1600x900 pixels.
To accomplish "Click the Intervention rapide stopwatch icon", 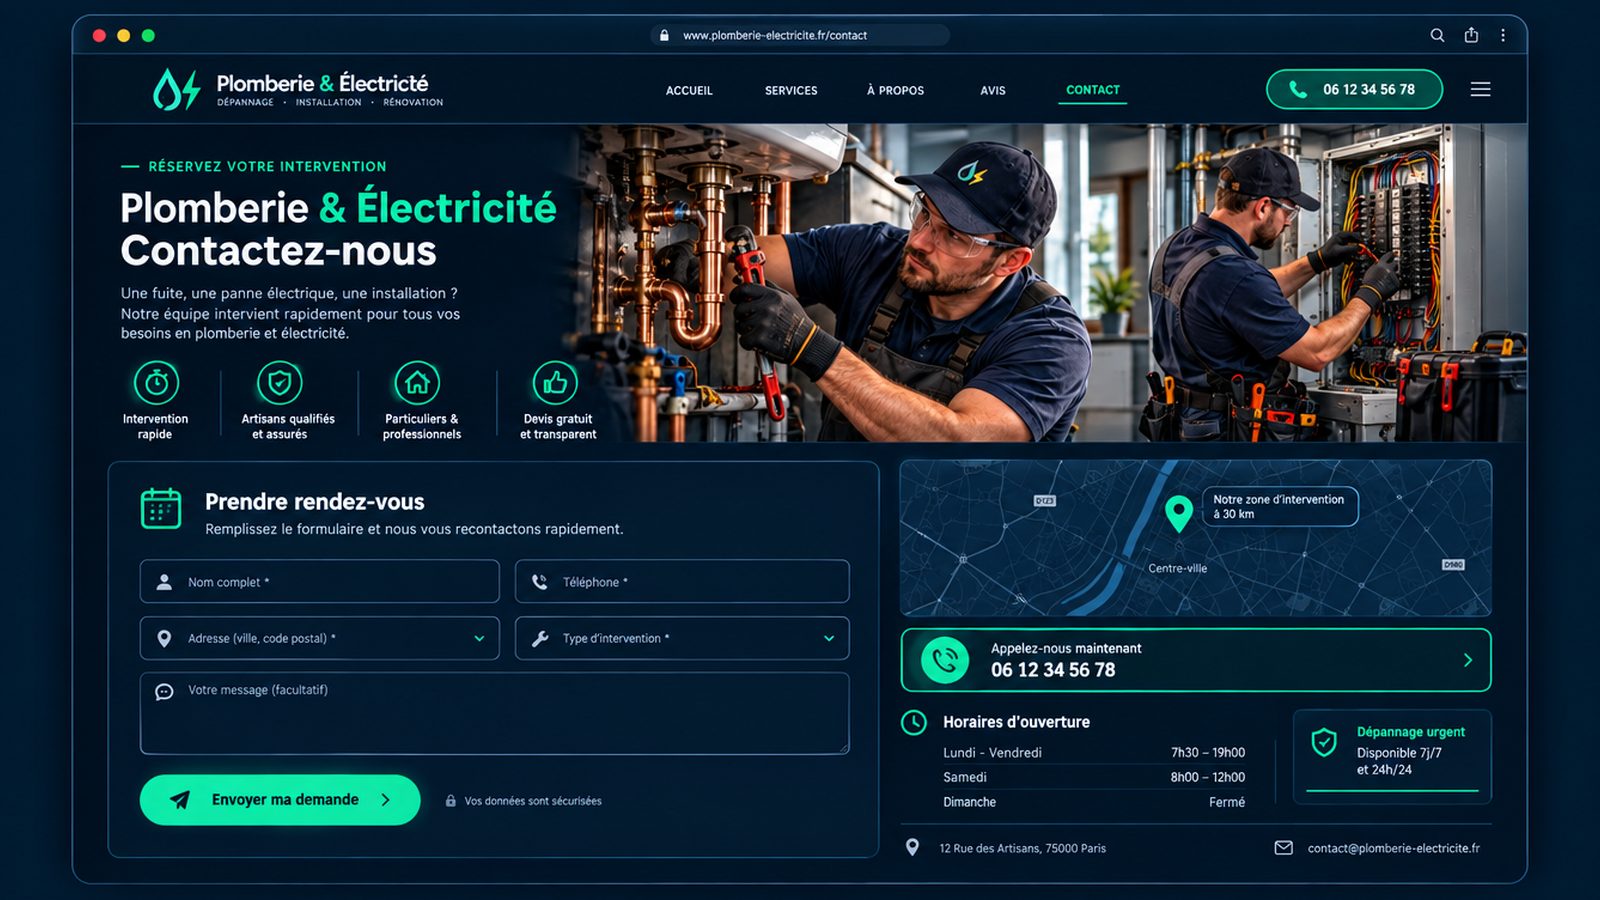I will pos(156,383).
